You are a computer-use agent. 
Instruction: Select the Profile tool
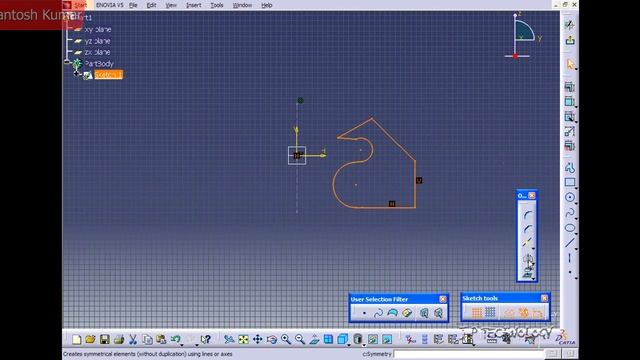click(x=570, y=167)
